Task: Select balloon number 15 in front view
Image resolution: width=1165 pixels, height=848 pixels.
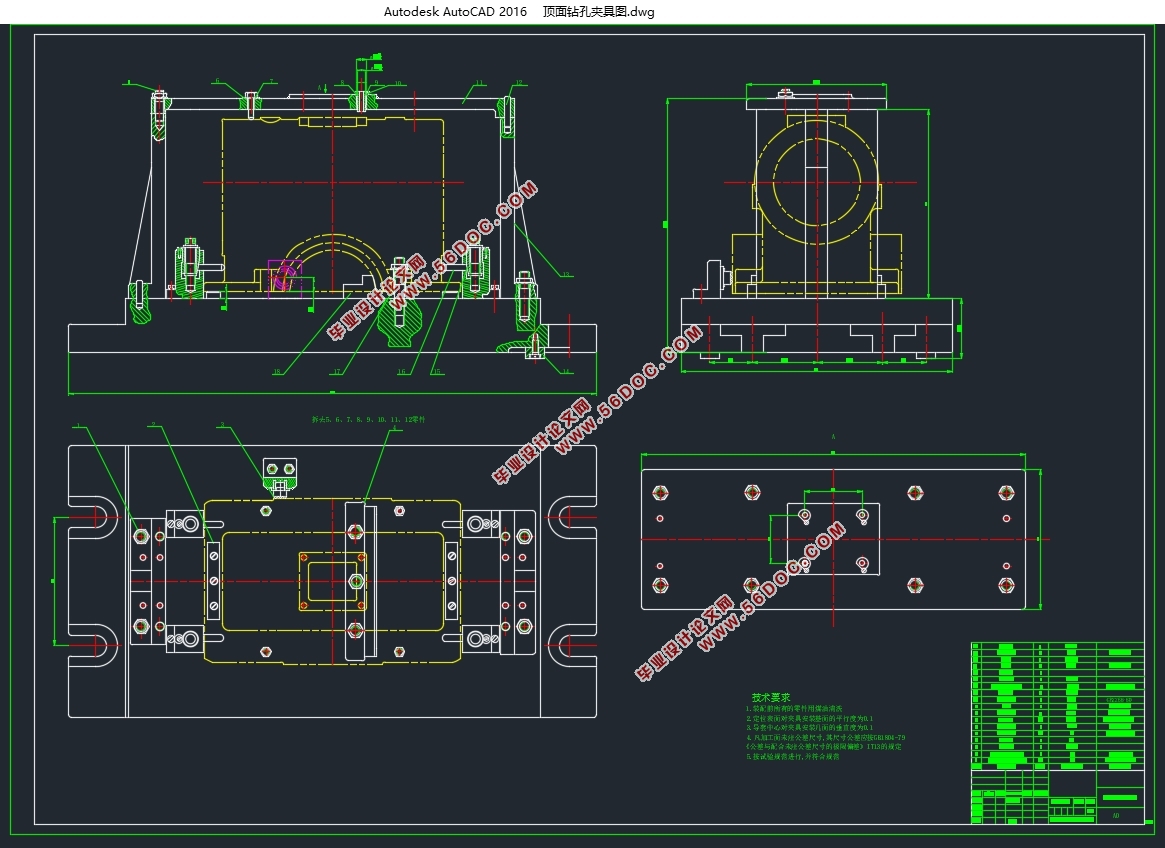Action: (436, 372)
